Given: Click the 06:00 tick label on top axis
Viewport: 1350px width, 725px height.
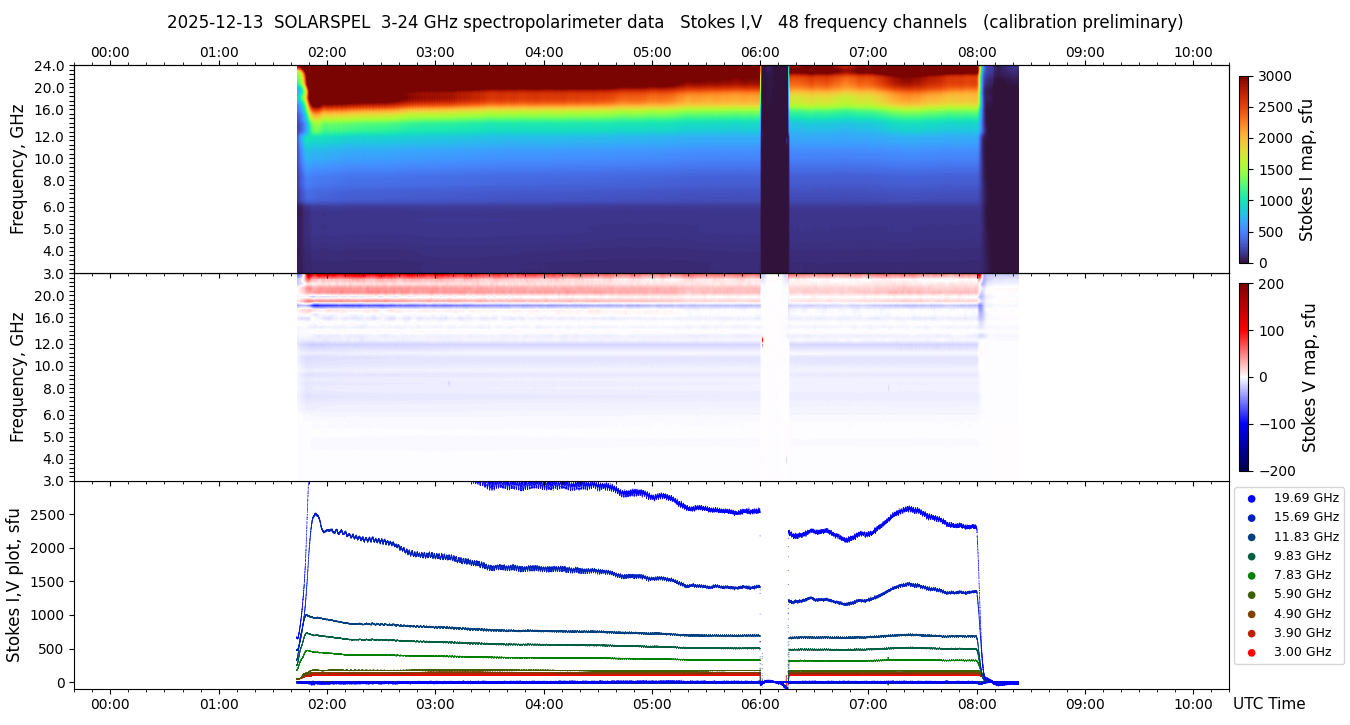Looking at the screenshot, I should click(760, 52).
